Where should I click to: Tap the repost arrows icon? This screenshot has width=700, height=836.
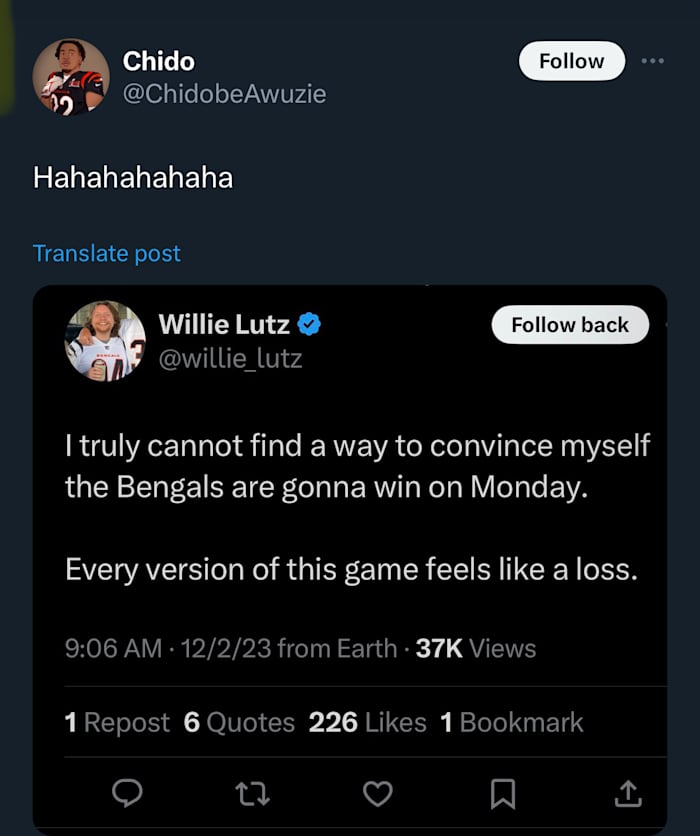(250, 793)
